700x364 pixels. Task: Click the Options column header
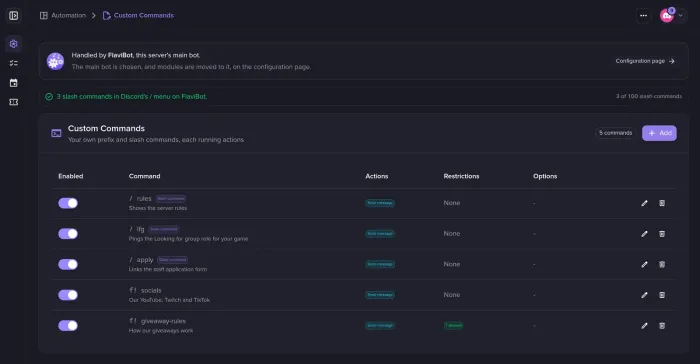(x=545, y=176)
